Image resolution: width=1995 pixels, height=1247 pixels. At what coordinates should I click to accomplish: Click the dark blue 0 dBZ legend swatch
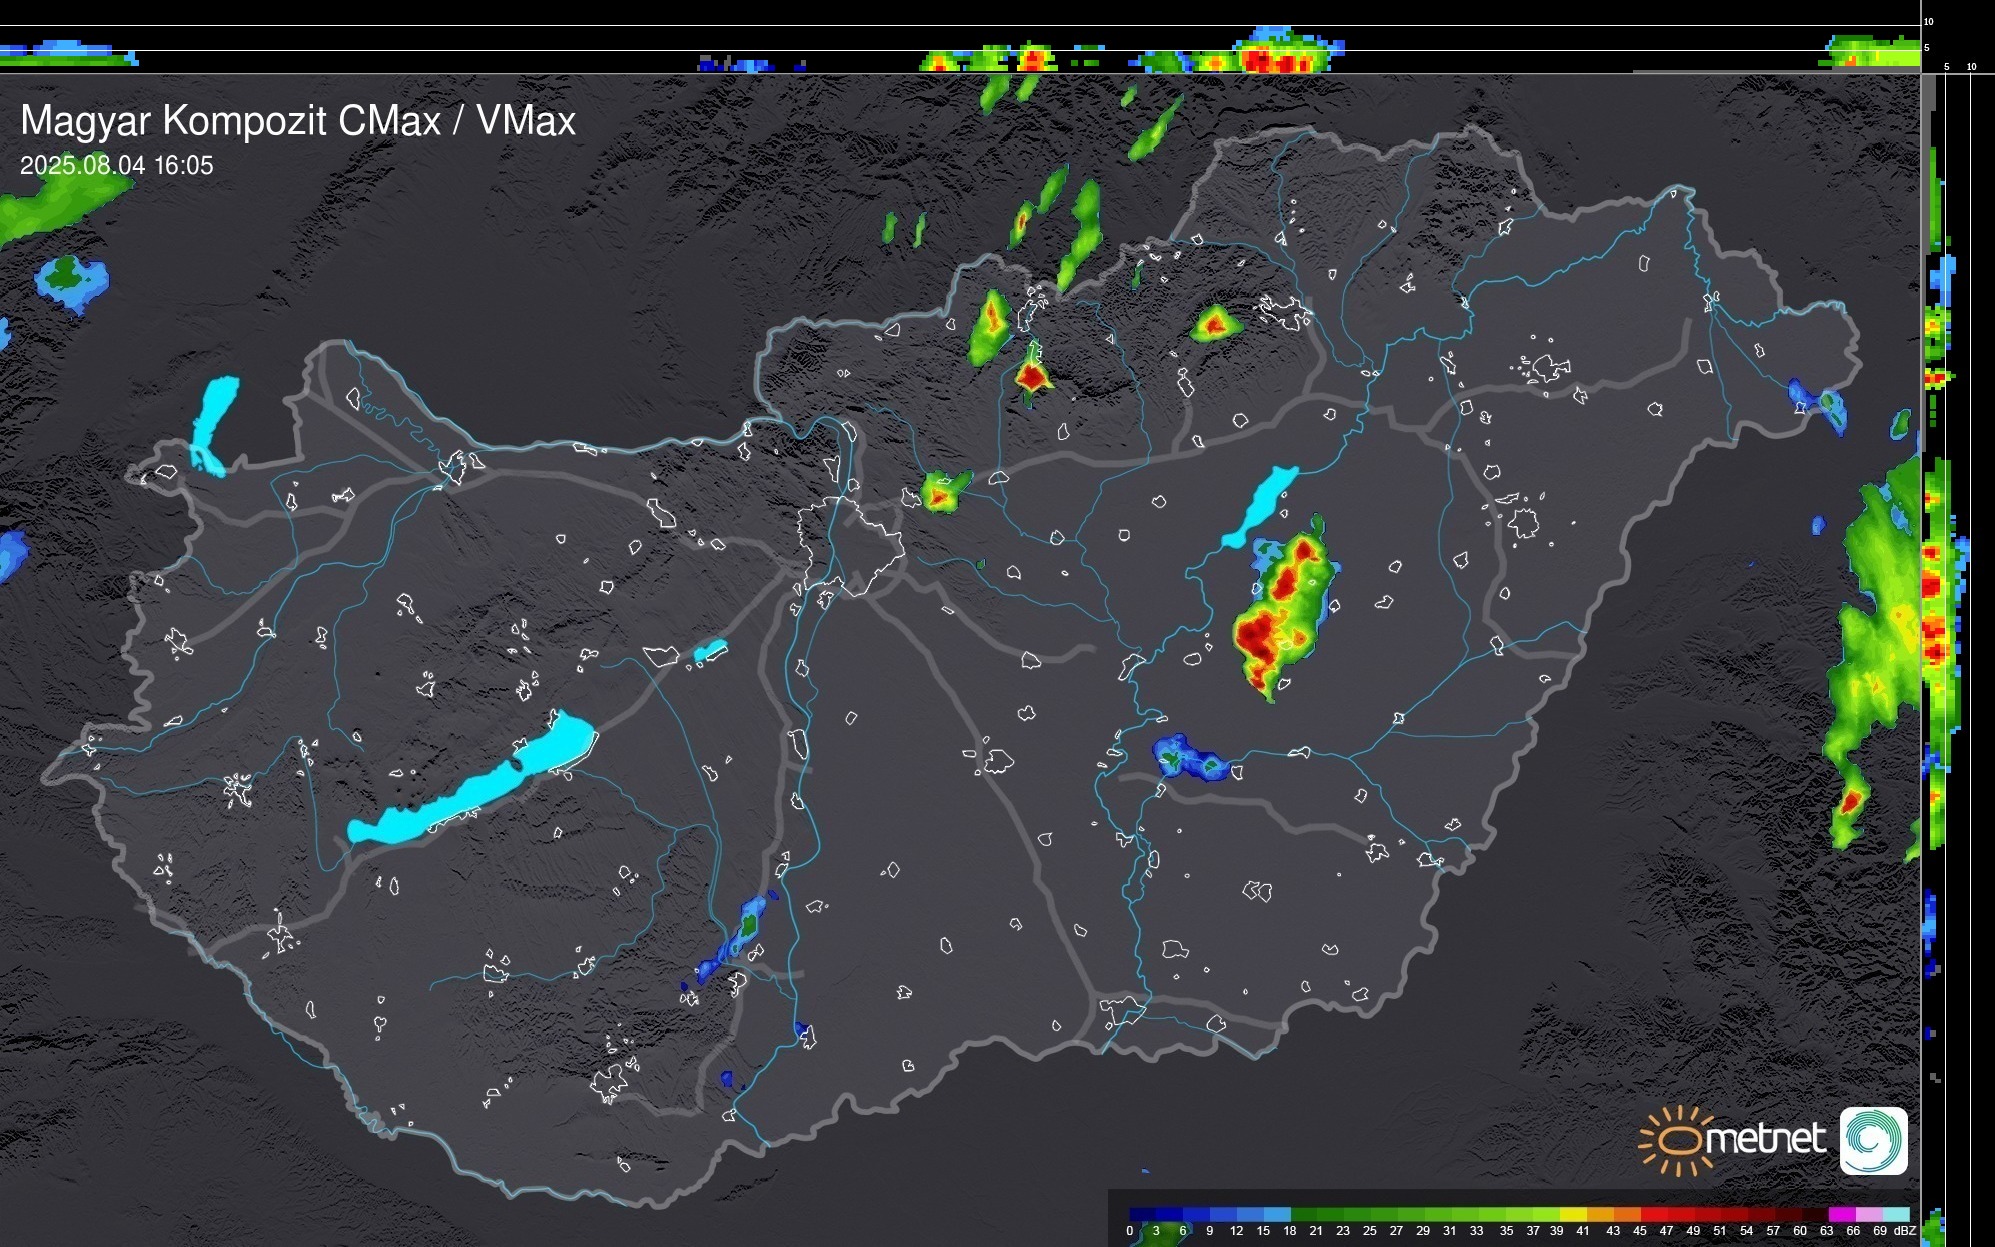coord(1142,1214)
